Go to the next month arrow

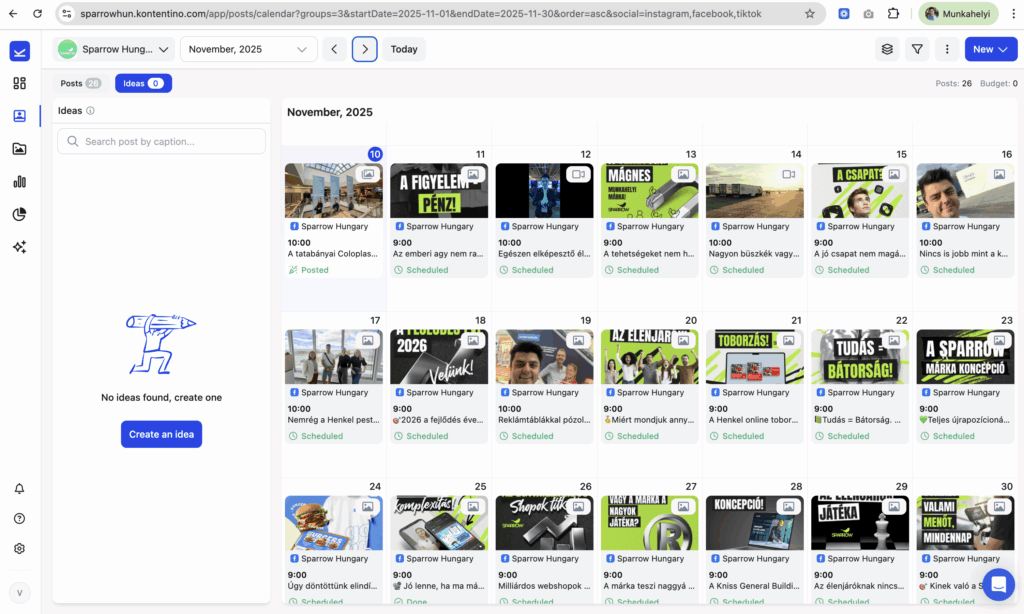pos(365,49)
